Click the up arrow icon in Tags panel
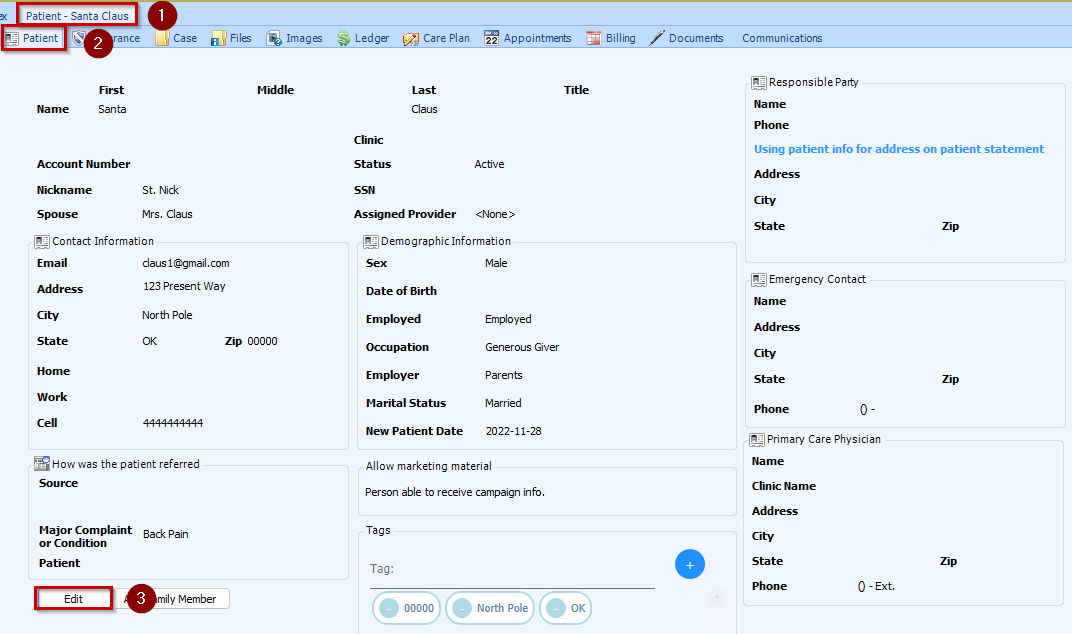Image resolution: width=1072 pixels, height=634 pixels. [x=716, y=598]
